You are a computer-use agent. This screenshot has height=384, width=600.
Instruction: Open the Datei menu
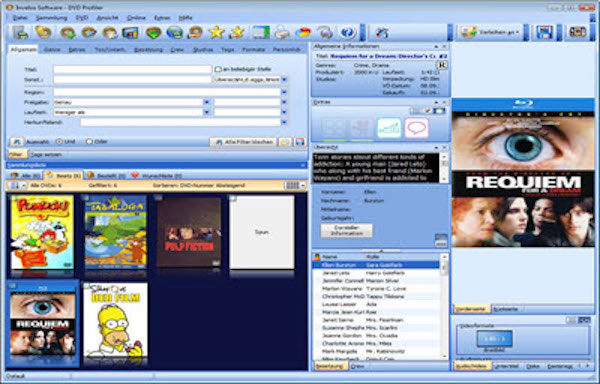[x=20, y=18]
